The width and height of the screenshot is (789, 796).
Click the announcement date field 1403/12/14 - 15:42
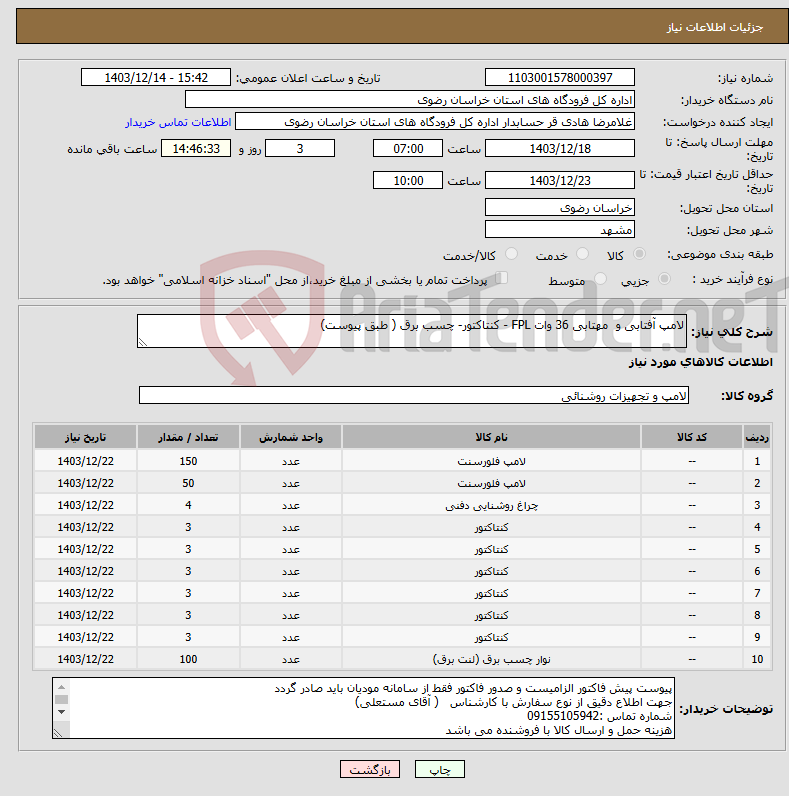pyautogui.click(x=156, y=78)
